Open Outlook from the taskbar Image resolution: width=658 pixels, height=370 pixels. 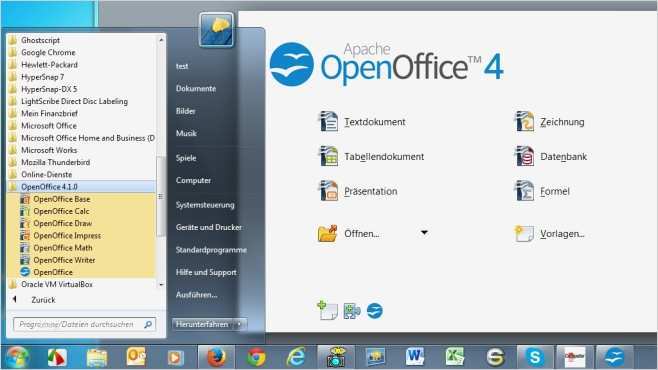(136, 357)
